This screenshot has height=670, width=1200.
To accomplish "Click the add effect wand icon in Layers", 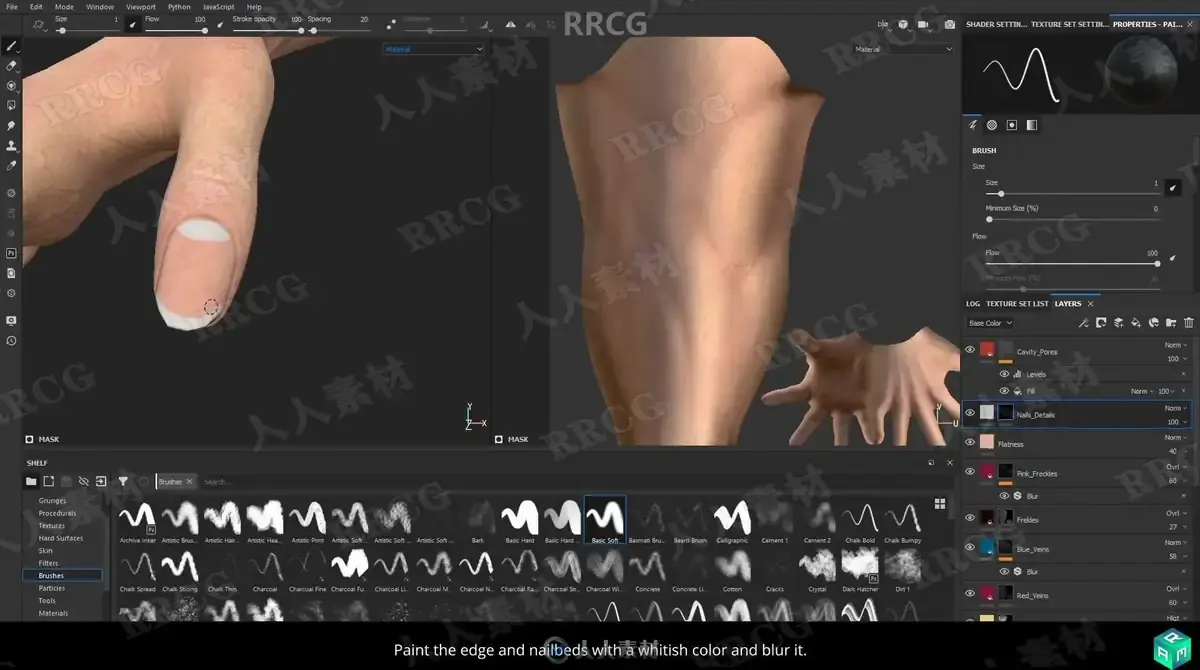I will pyautogui.click(x=1083, y=323).
